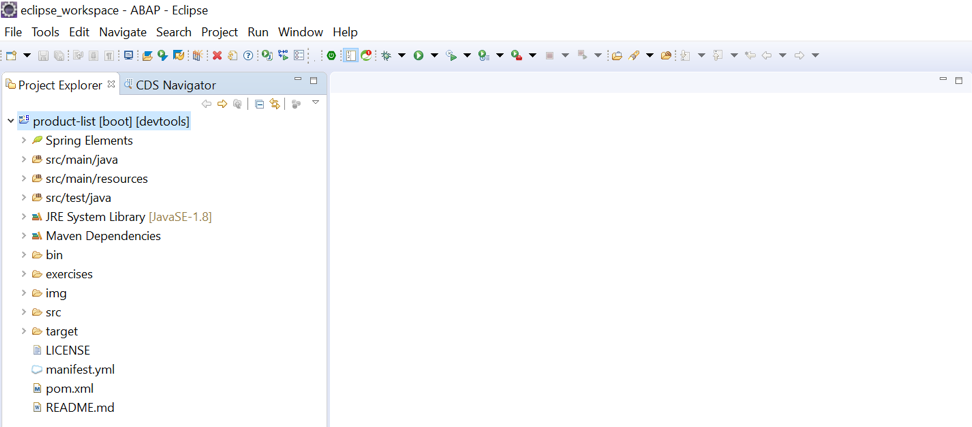Expand the JRE System Library node

[x=24, y=217]
